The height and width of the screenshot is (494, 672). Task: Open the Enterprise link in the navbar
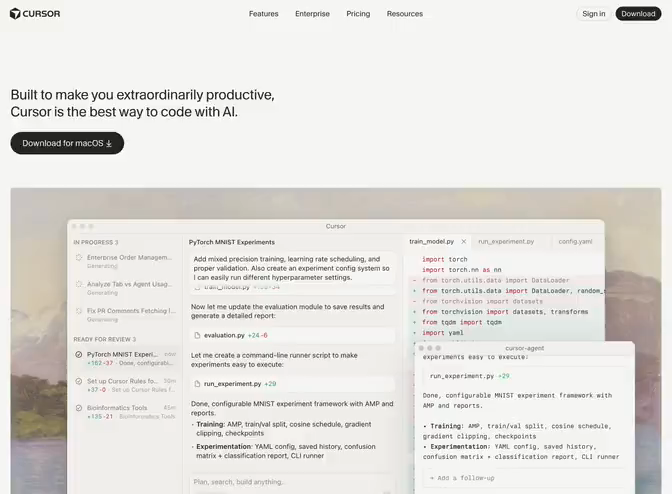click(x=312, y=14)
